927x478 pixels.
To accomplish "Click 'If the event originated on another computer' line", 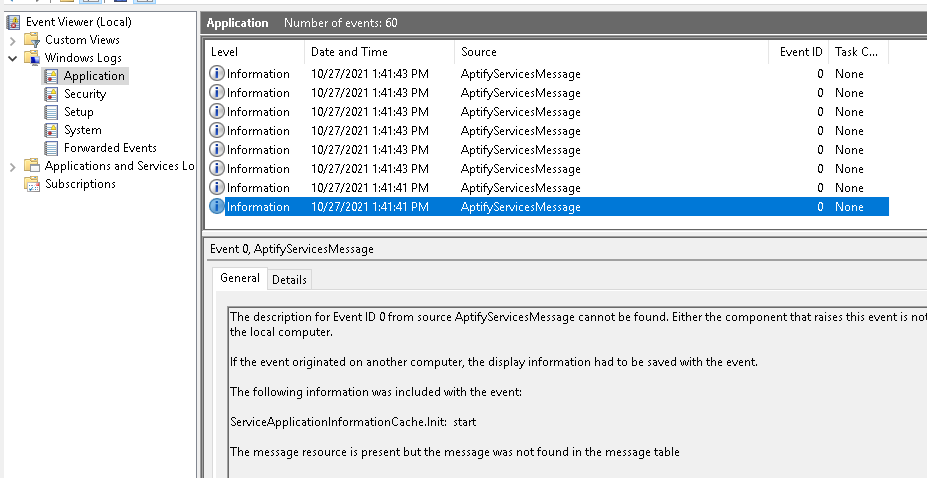I will (494, 362).
